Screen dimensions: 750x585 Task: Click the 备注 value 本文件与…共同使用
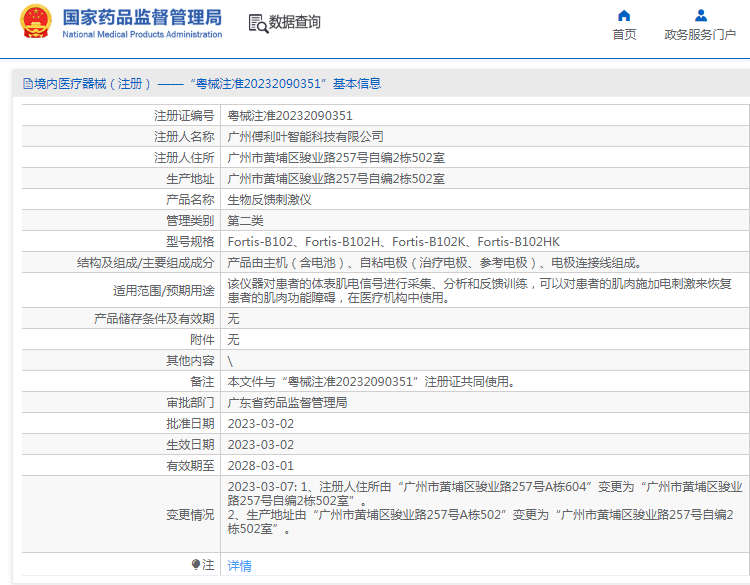point(371,382)
